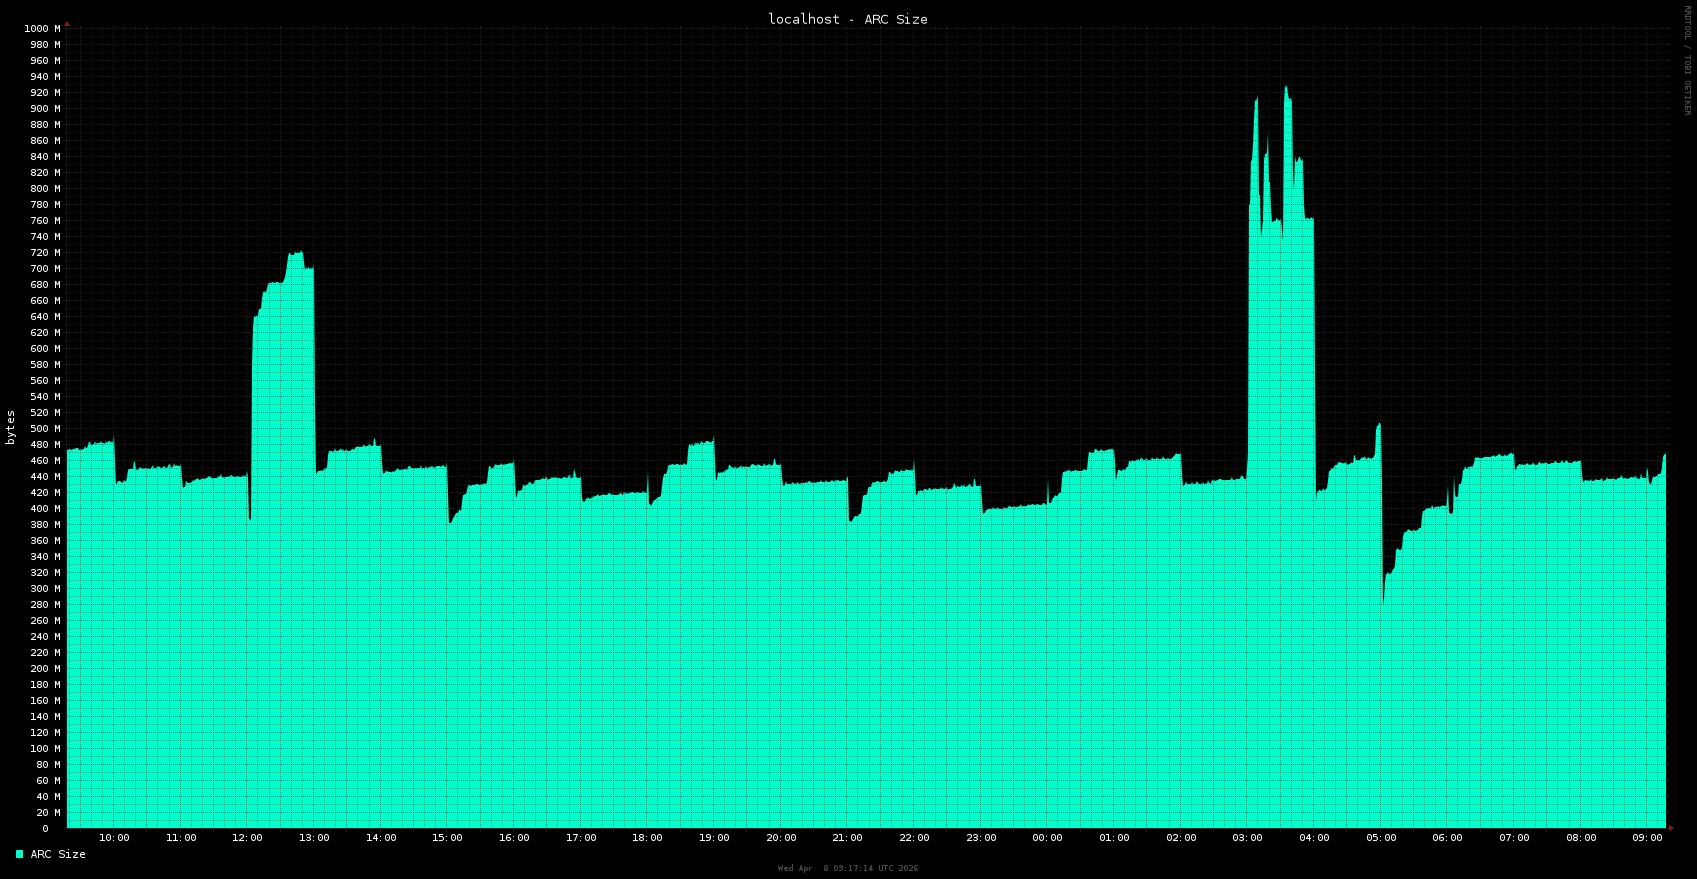The height and width of the screenshot is (879, 1697).
Task: Select the 12:00 time axis label
Action: tap(247, 838)
